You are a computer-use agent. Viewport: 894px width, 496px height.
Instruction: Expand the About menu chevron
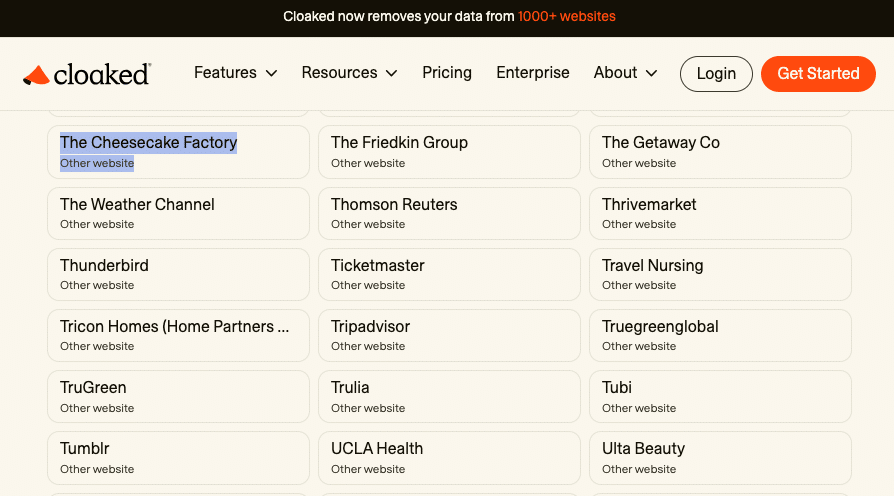[x=652, y=74]
